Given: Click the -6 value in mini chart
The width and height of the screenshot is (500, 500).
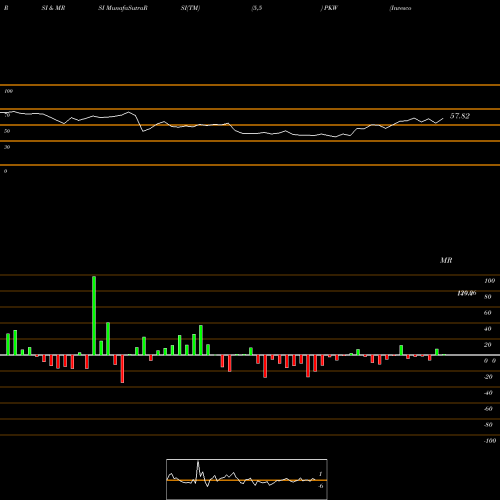Looking at the screenshot, I should pyautogui.click(x=320, y=486).
